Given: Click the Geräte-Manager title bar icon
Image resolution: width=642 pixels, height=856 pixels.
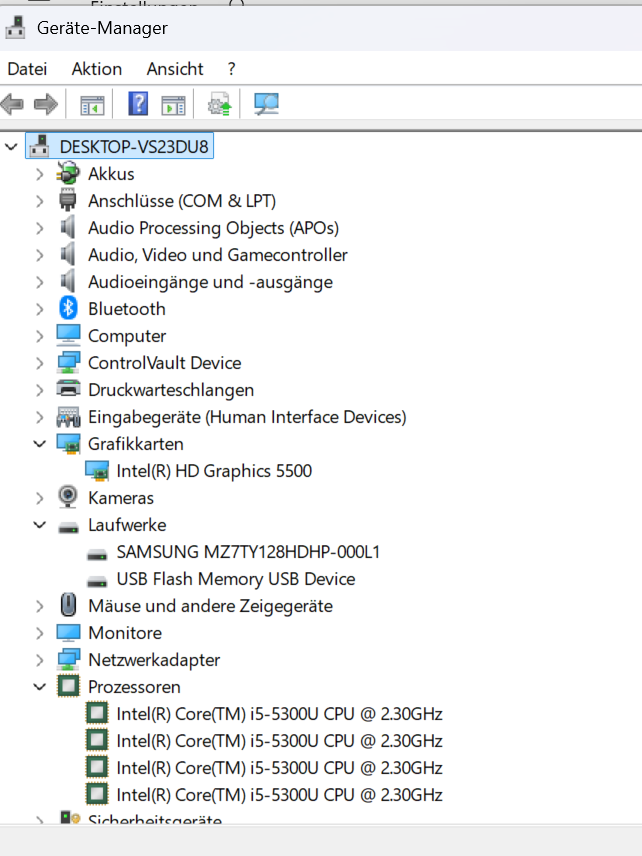Looking at the screenshot, I should click(x=15, y=28).
